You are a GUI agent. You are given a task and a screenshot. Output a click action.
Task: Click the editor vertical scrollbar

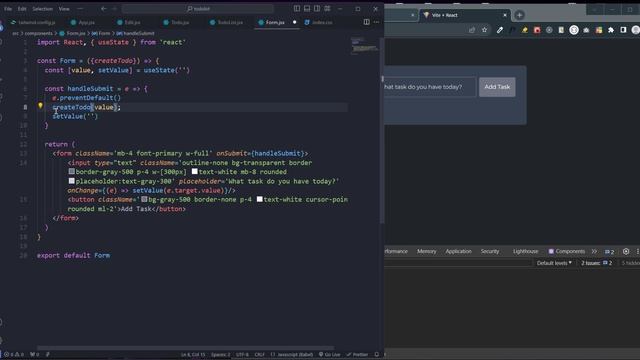point(382,131)
